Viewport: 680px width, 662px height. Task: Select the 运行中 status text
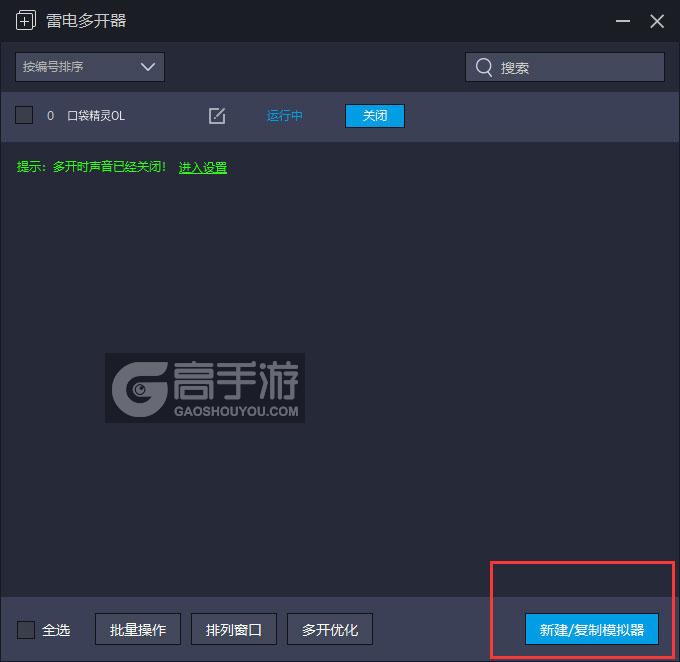pyautogui.click(x=284, y=116)
